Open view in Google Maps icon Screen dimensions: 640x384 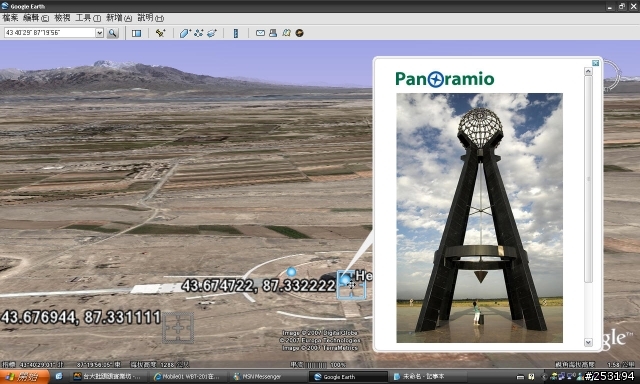pyautogui.click(x=287, y=33)
